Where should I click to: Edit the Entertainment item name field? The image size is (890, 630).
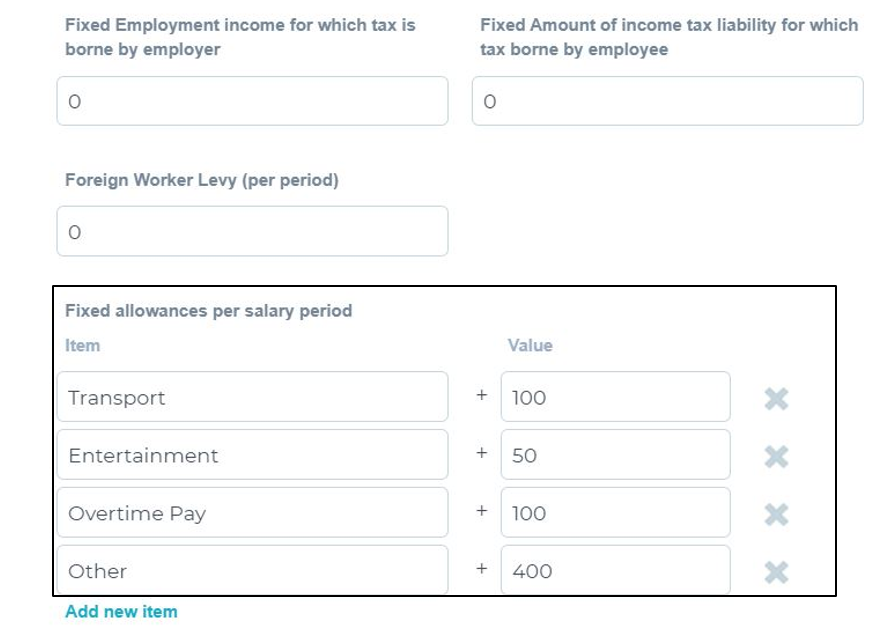pos(253,455)
